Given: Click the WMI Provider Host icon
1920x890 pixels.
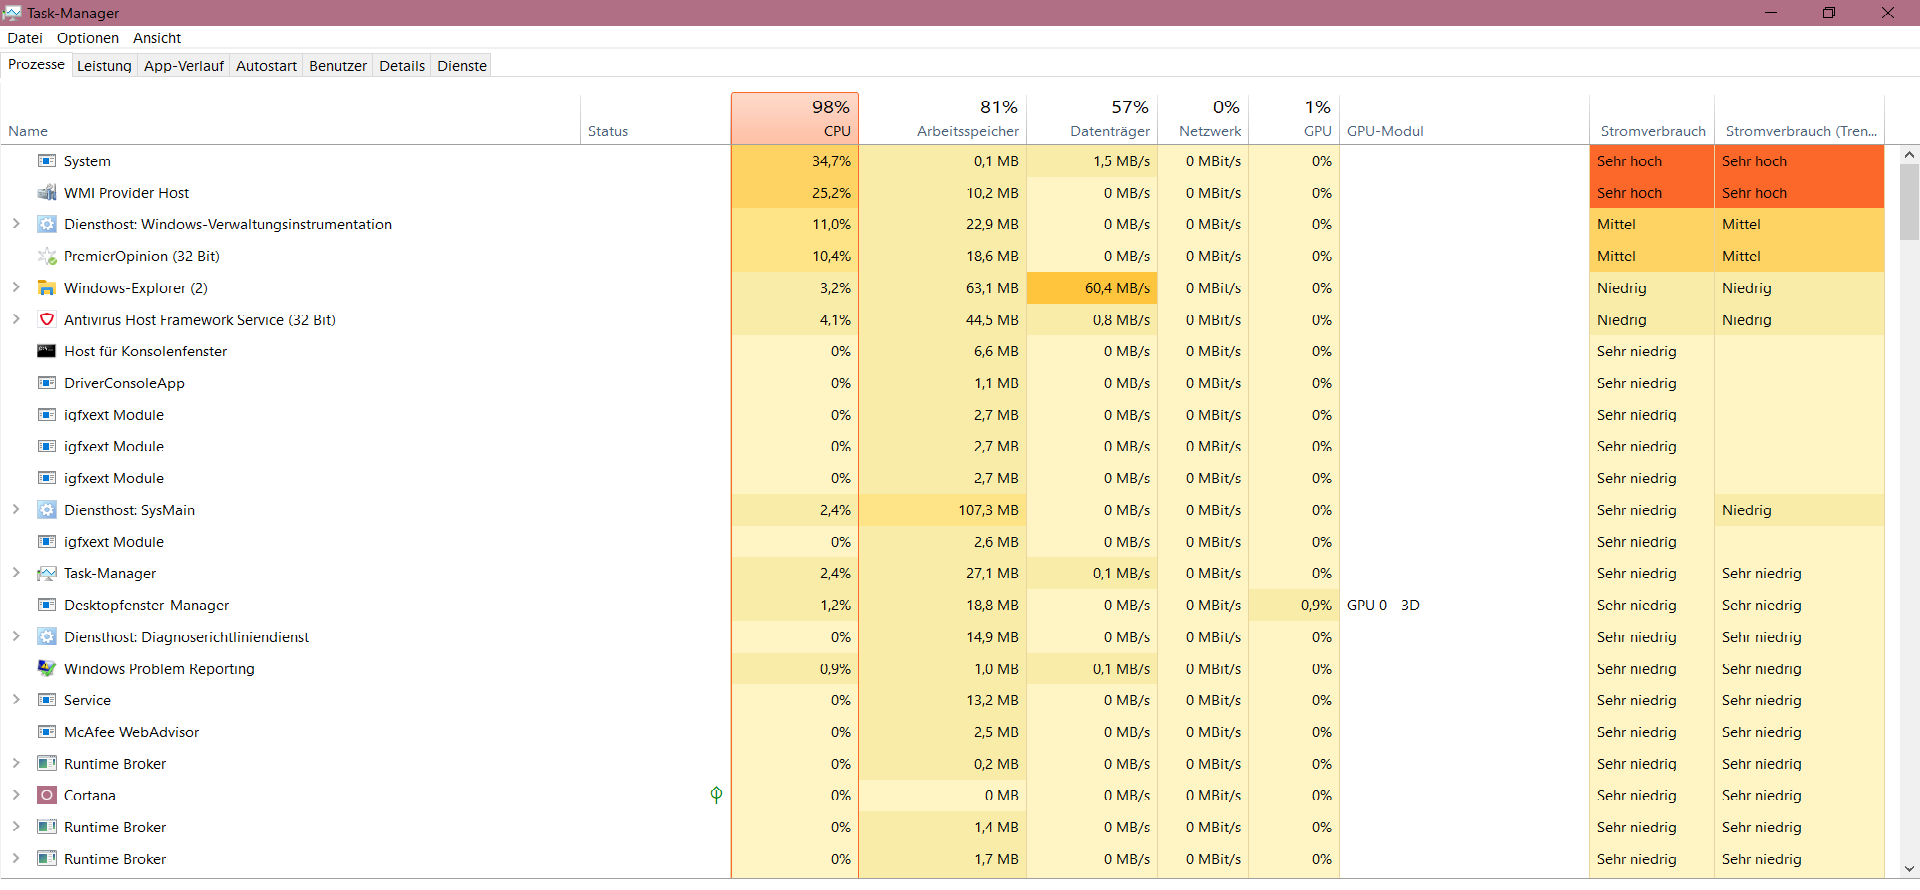Looking at the screenshot, I should (x=46, y=193).
